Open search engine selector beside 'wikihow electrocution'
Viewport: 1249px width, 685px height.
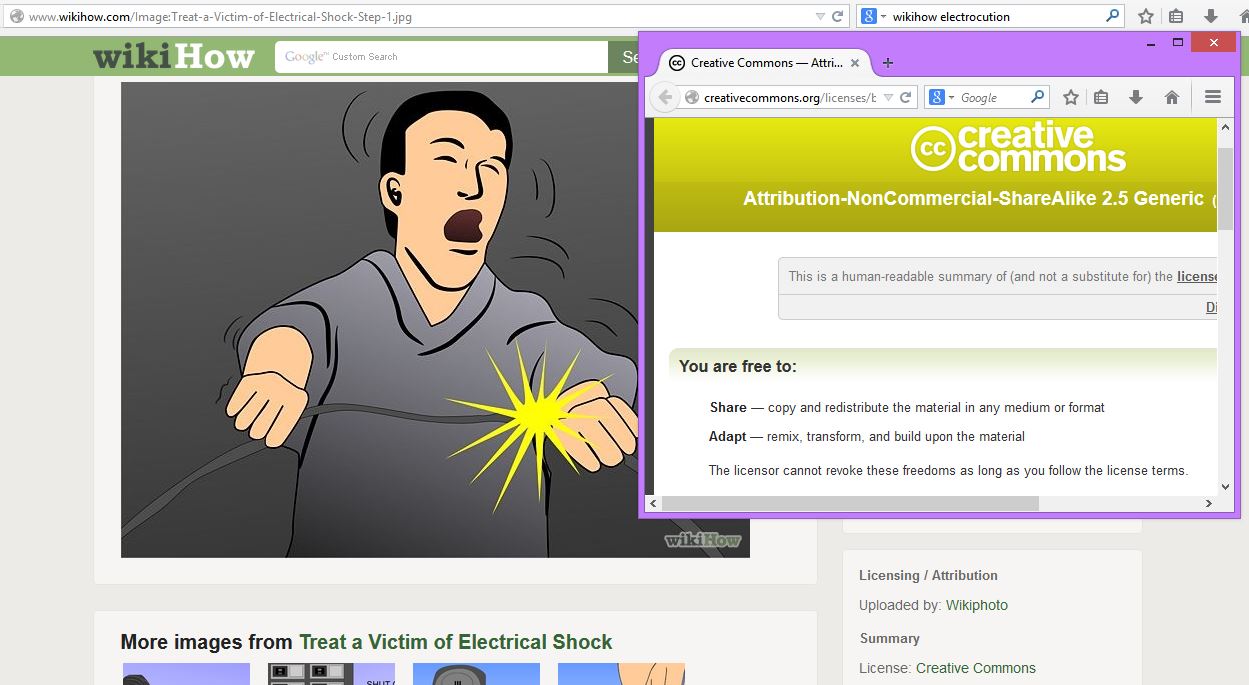coord(874,16)
